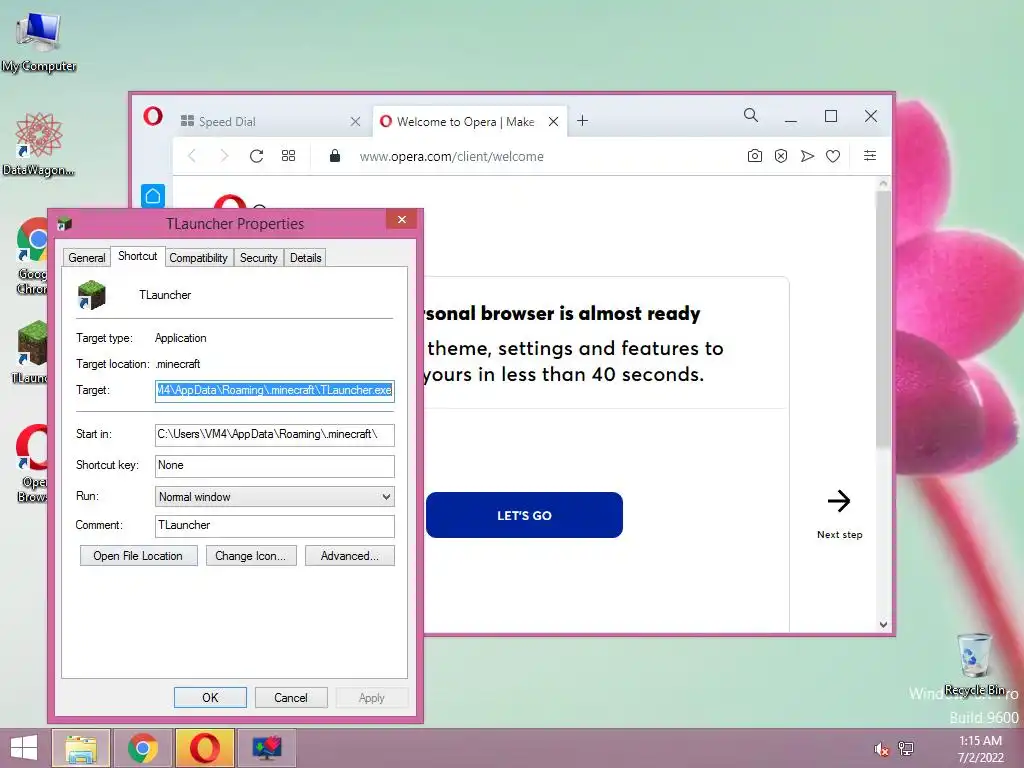Click the Next step arrow
Screen dimensions: 1024x768
[839, 501]
